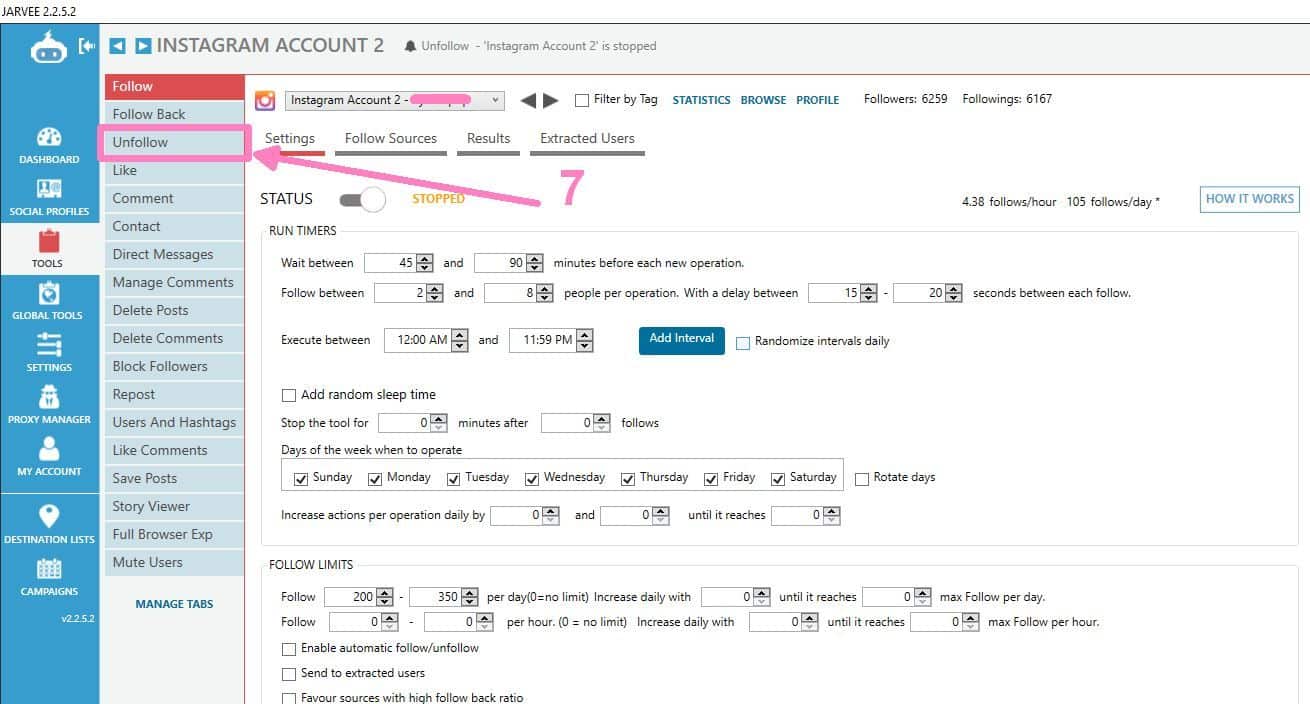
Task: Open Social Profiles in the sidebar
Action: 49,198
